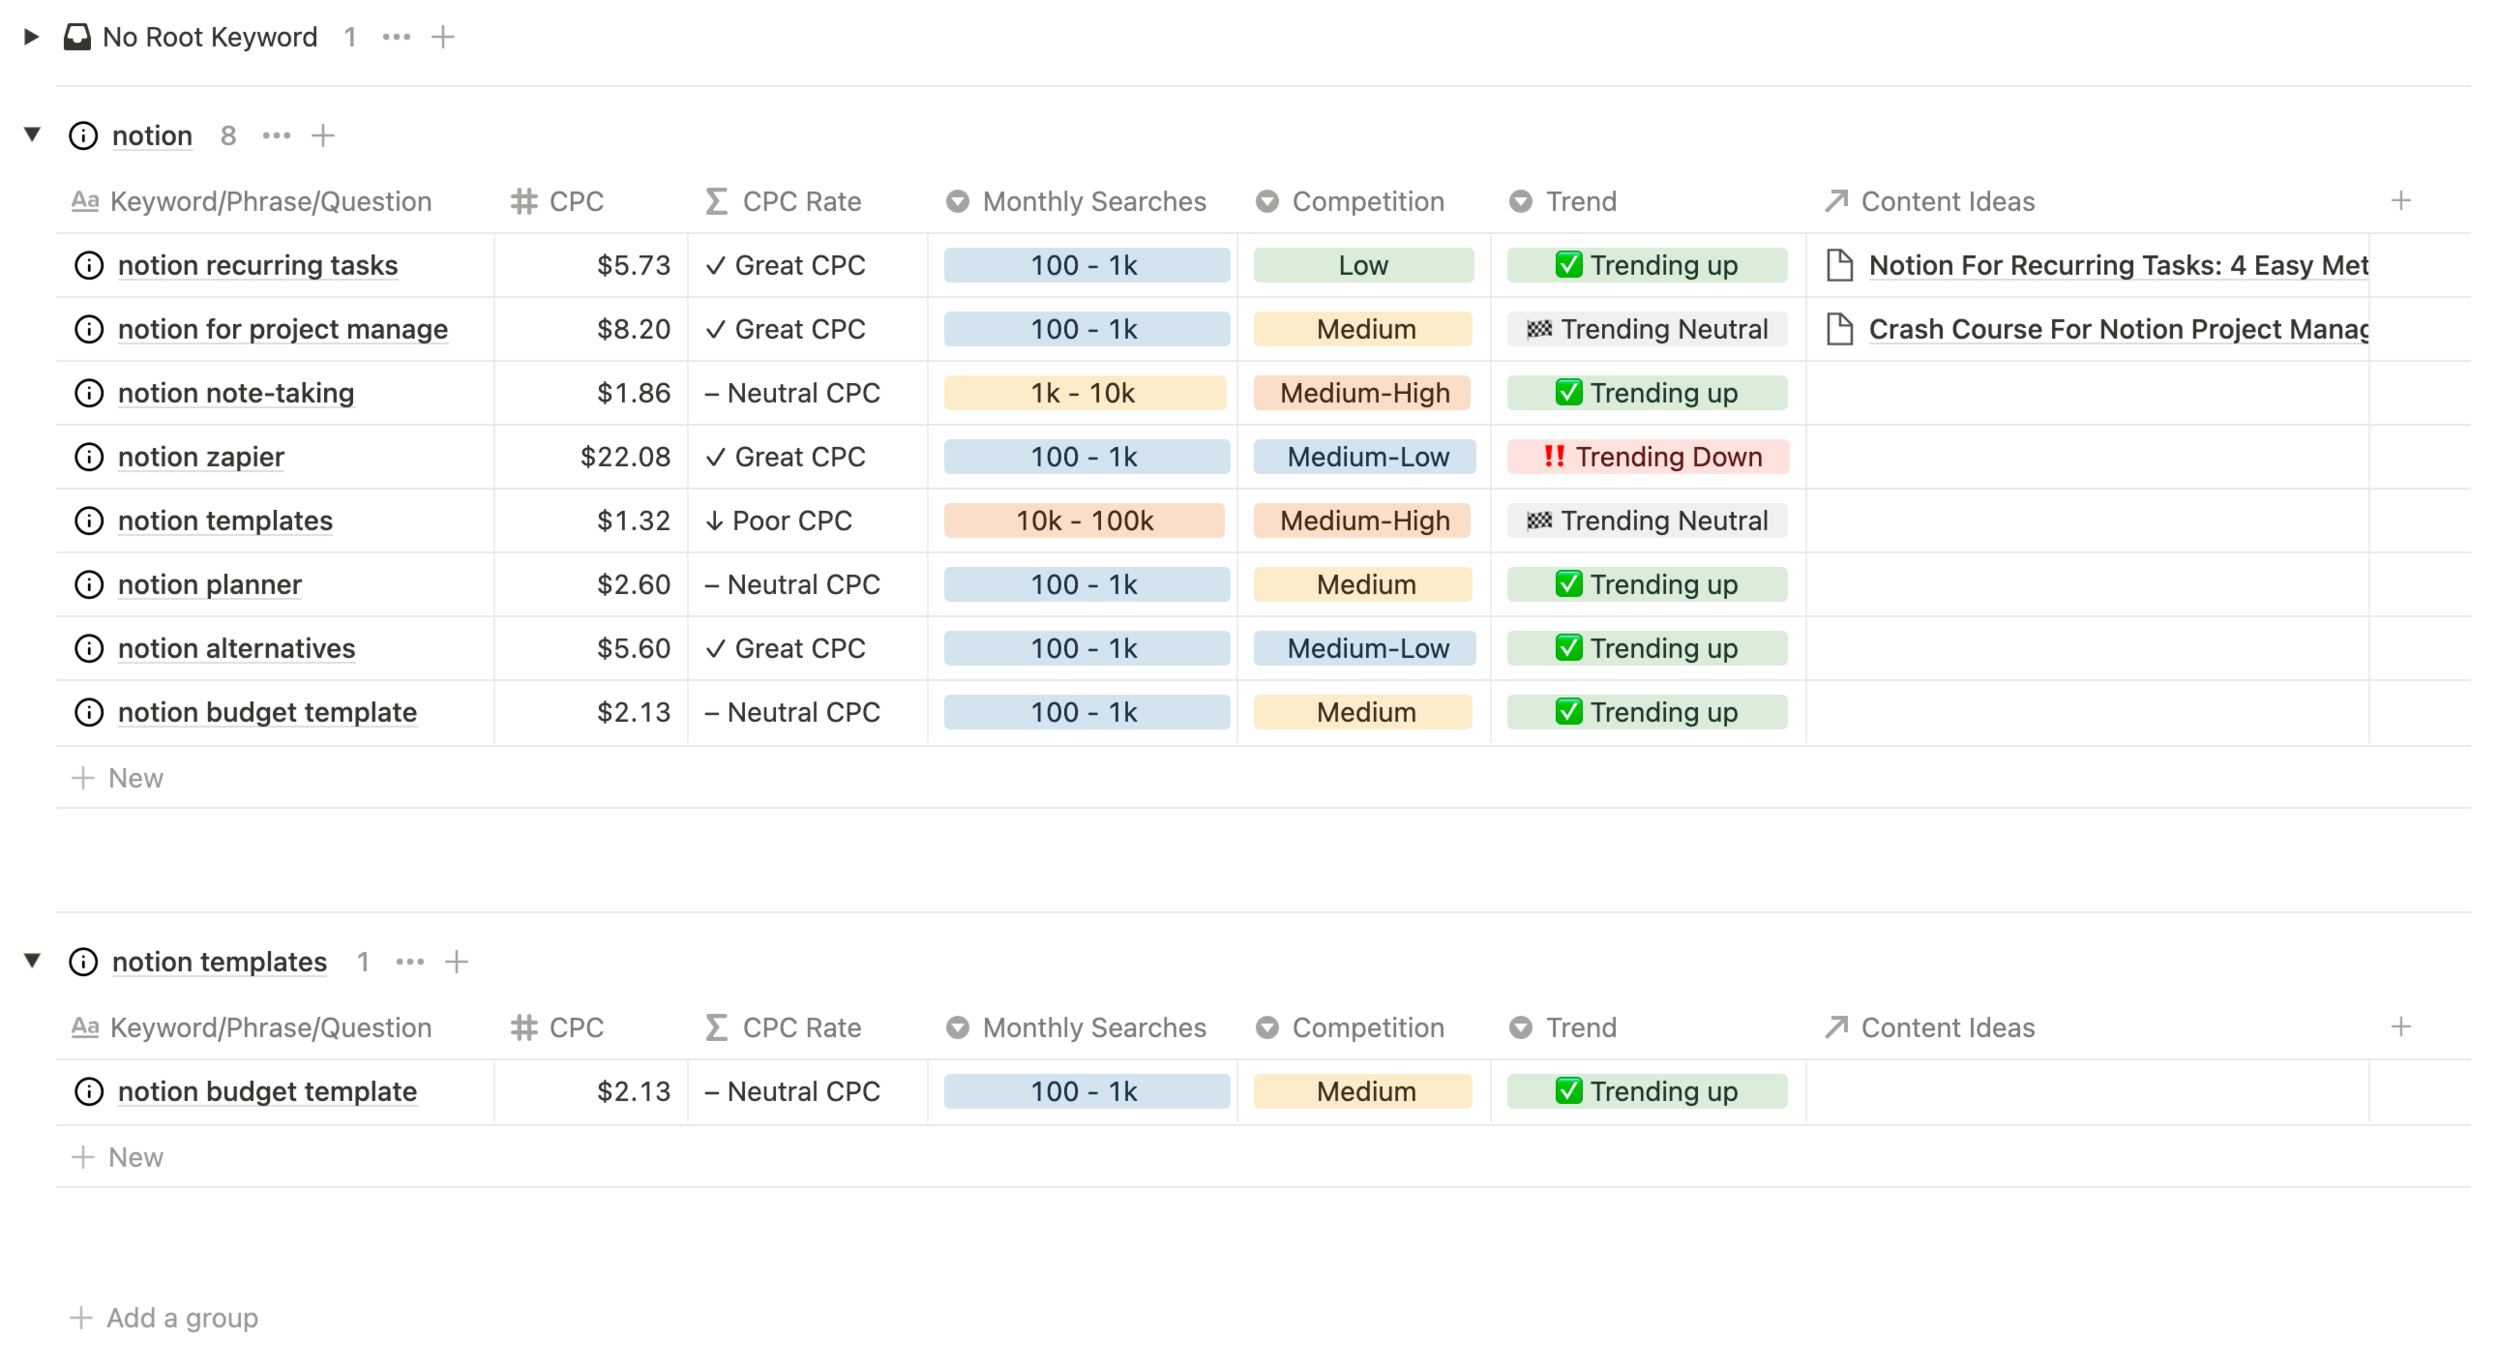This screenshot has width=2500, height=1368.
Task: Click page icon of notion zapier row
Action: tap(89, 457)
